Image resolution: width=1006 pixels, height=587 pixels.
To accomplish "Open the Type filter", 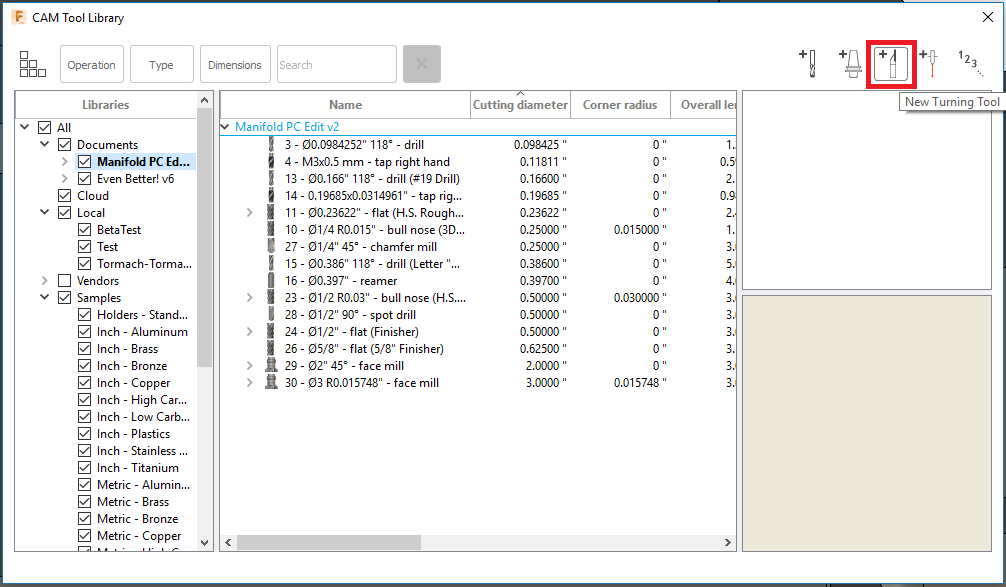I will pos(162,64).
